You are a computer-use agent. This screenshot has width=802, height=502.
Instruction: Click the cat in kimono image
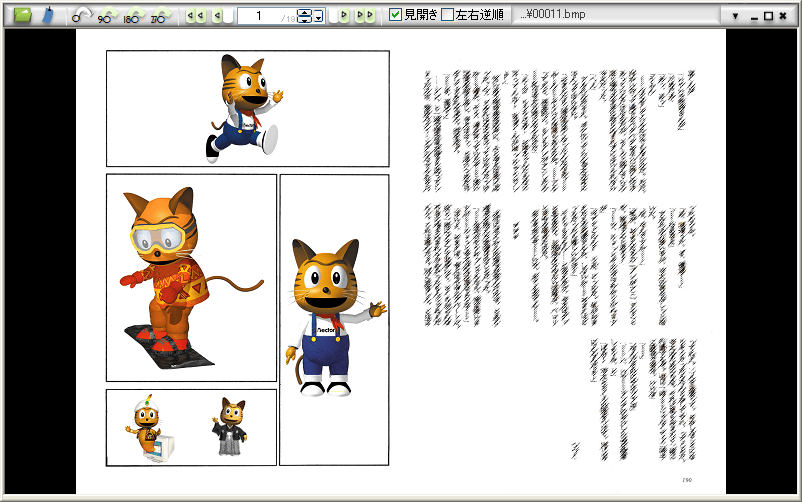(x=230, y=426)
